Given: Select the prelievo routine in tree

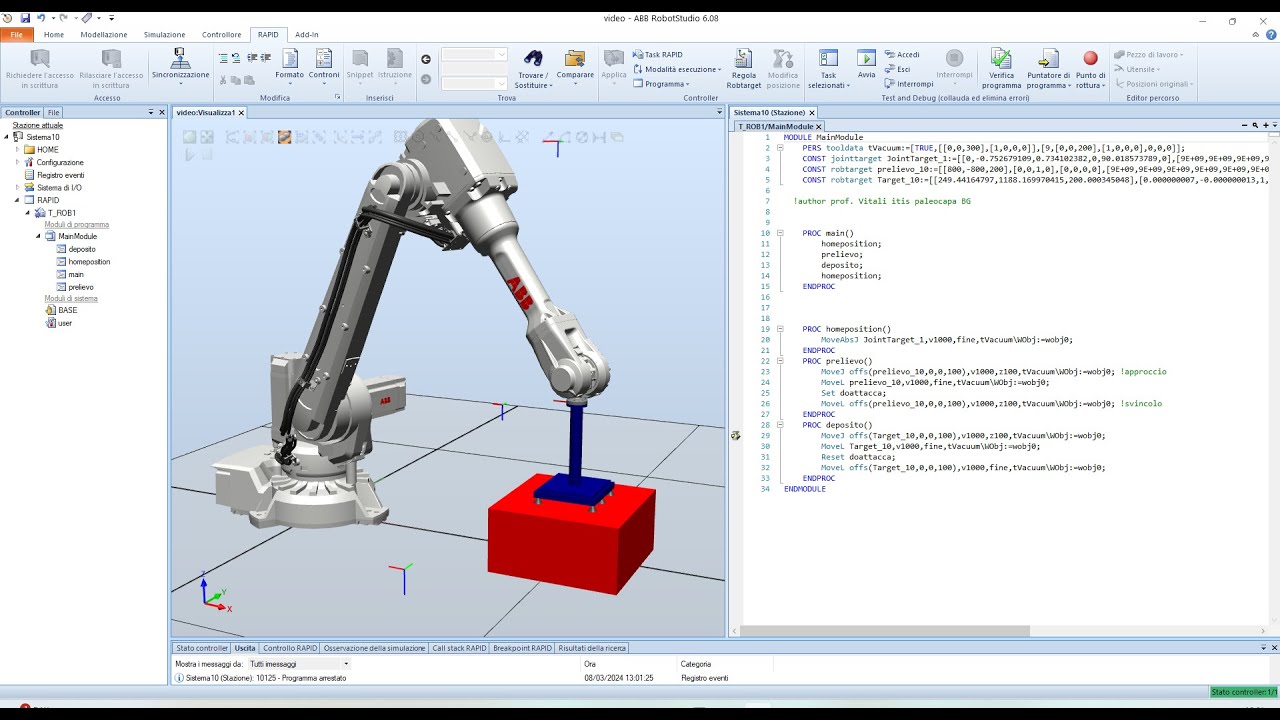Looking at the screenshot, I should pyautogui.click(x=81, y=287).
